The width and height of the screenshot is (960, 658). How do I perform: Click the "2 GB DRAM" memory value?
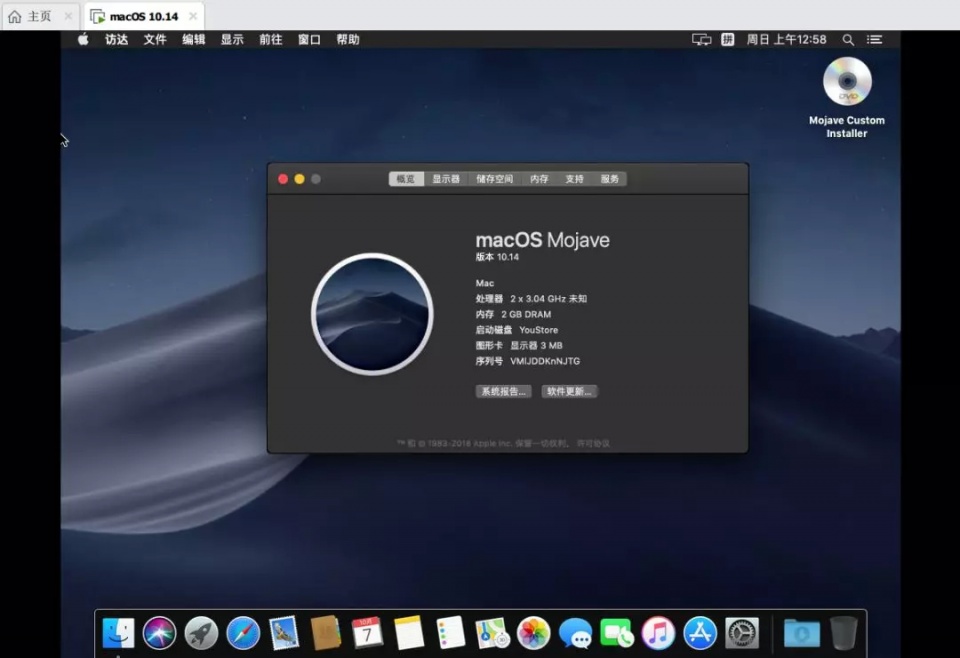526,315
